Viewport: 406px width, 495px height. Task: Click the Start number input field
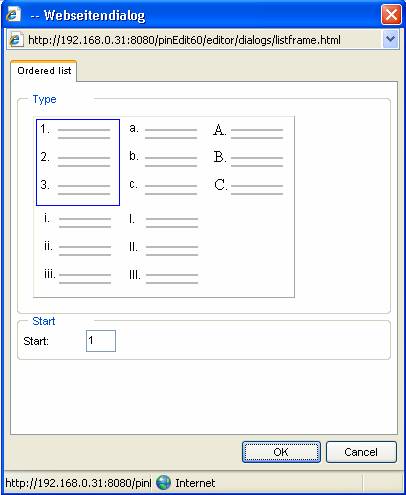click(x=101, y=341)
